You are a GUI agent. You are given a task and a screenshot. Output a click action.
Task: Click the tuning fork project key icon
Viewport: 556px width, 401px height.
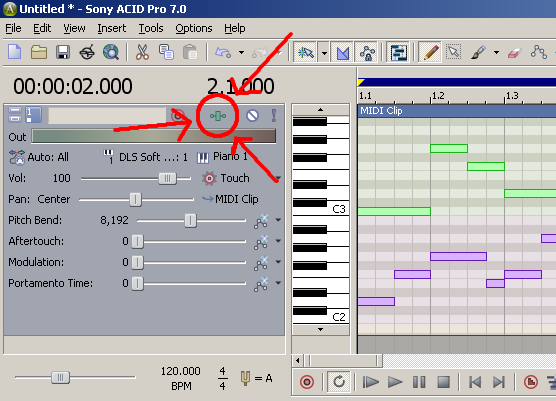245,378
